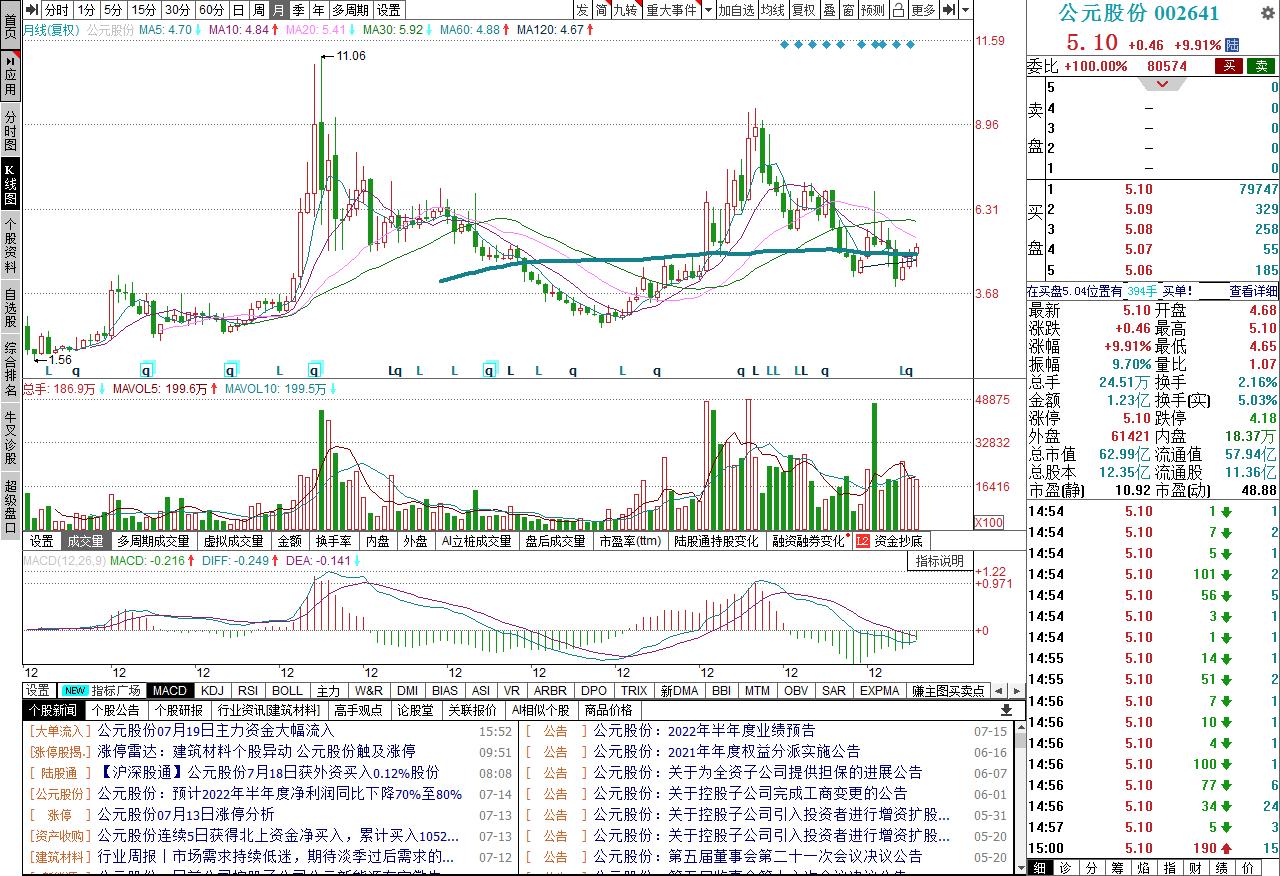Open the 更多 dropdown in top toolbar

tap(921, 10)
